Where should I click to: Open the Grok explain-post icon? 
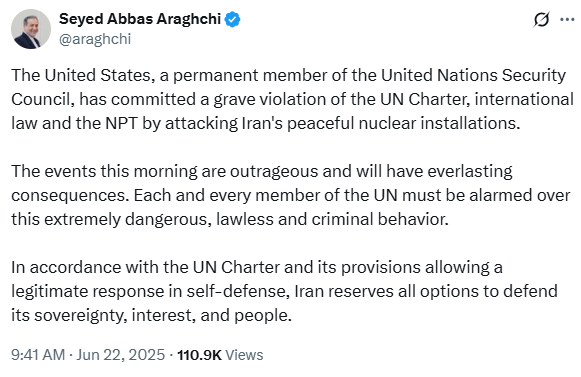[x=541, y=19]
